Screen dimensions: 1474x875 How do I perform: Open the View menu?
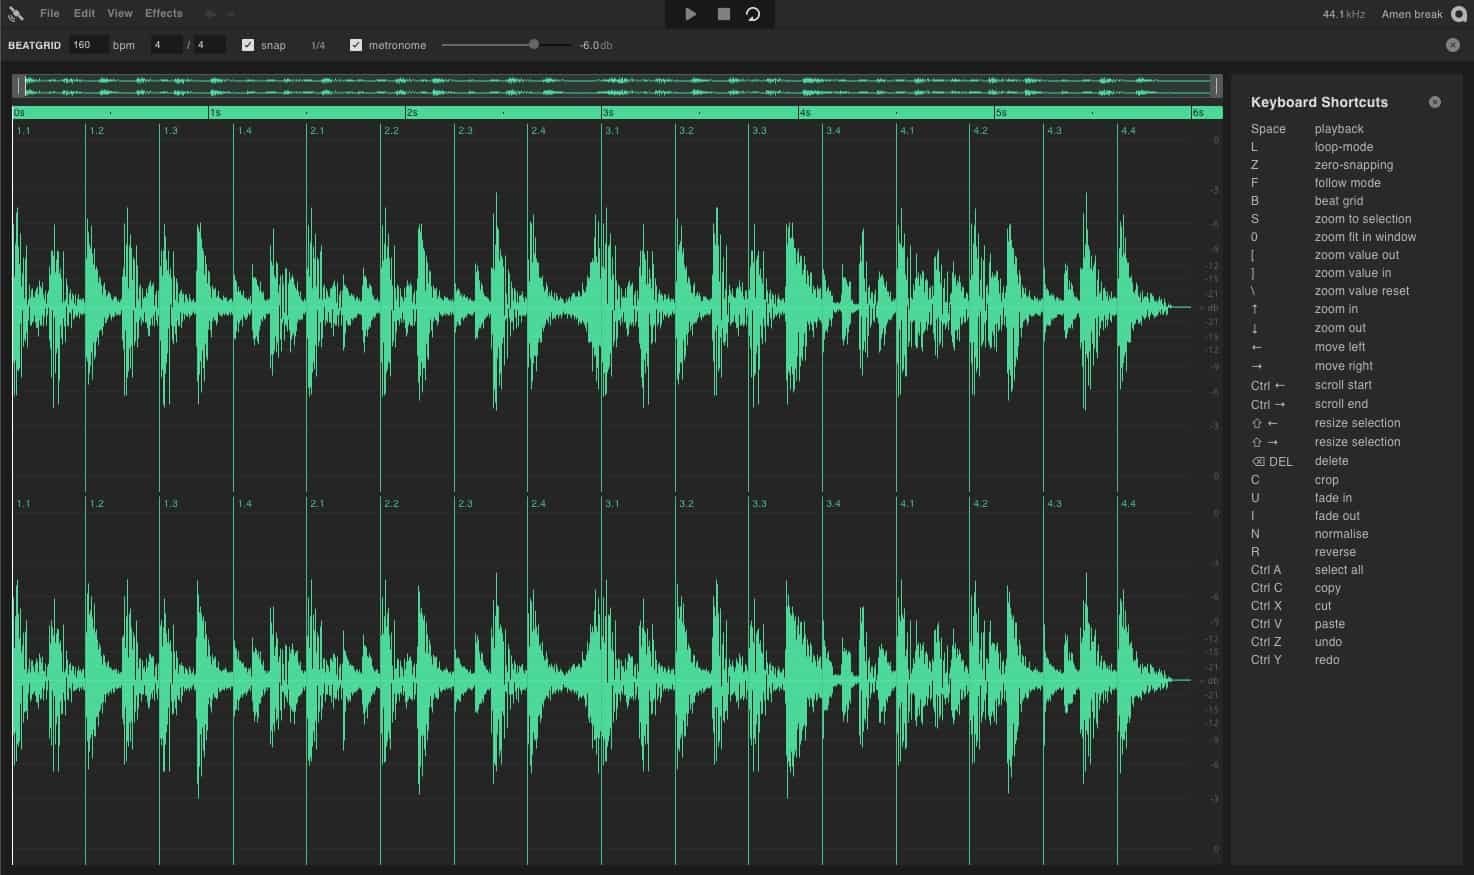point(119,13)
